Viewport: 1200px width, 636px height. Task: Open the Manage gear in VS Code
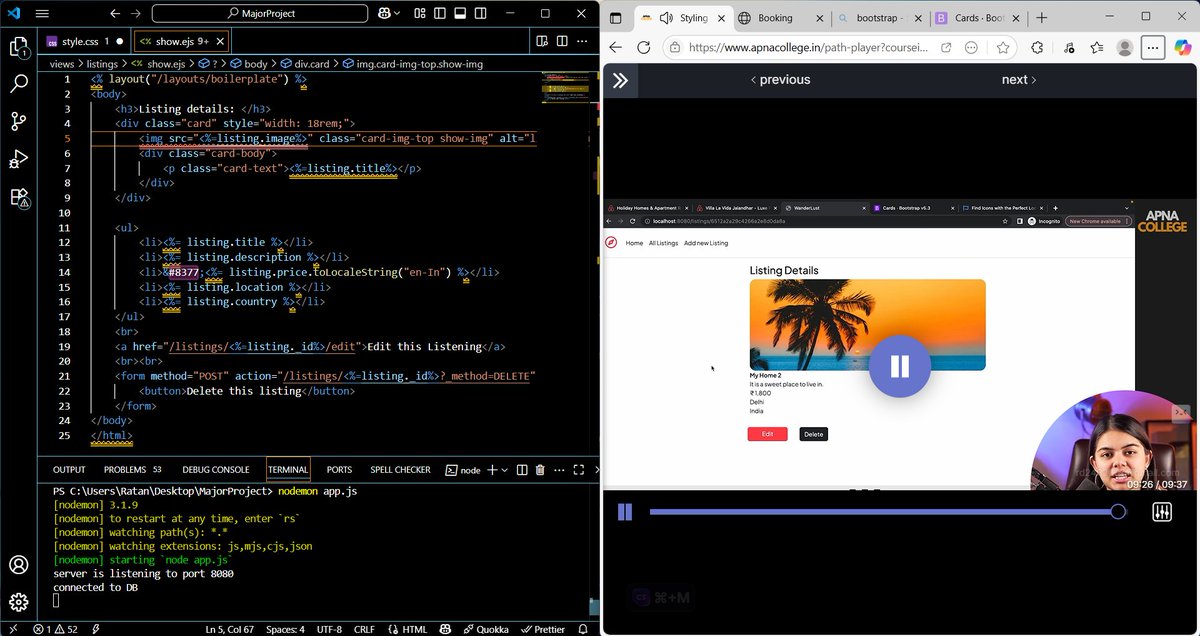[19, 602]
